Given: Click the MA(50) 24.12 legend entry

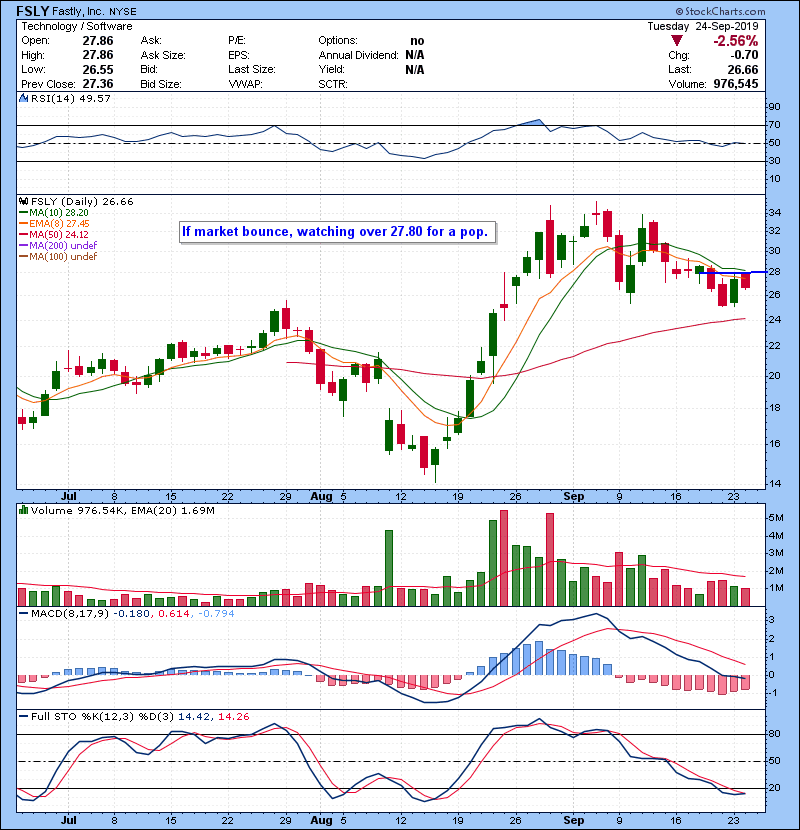Looking at the screenshot, I should tap(53, 234).
